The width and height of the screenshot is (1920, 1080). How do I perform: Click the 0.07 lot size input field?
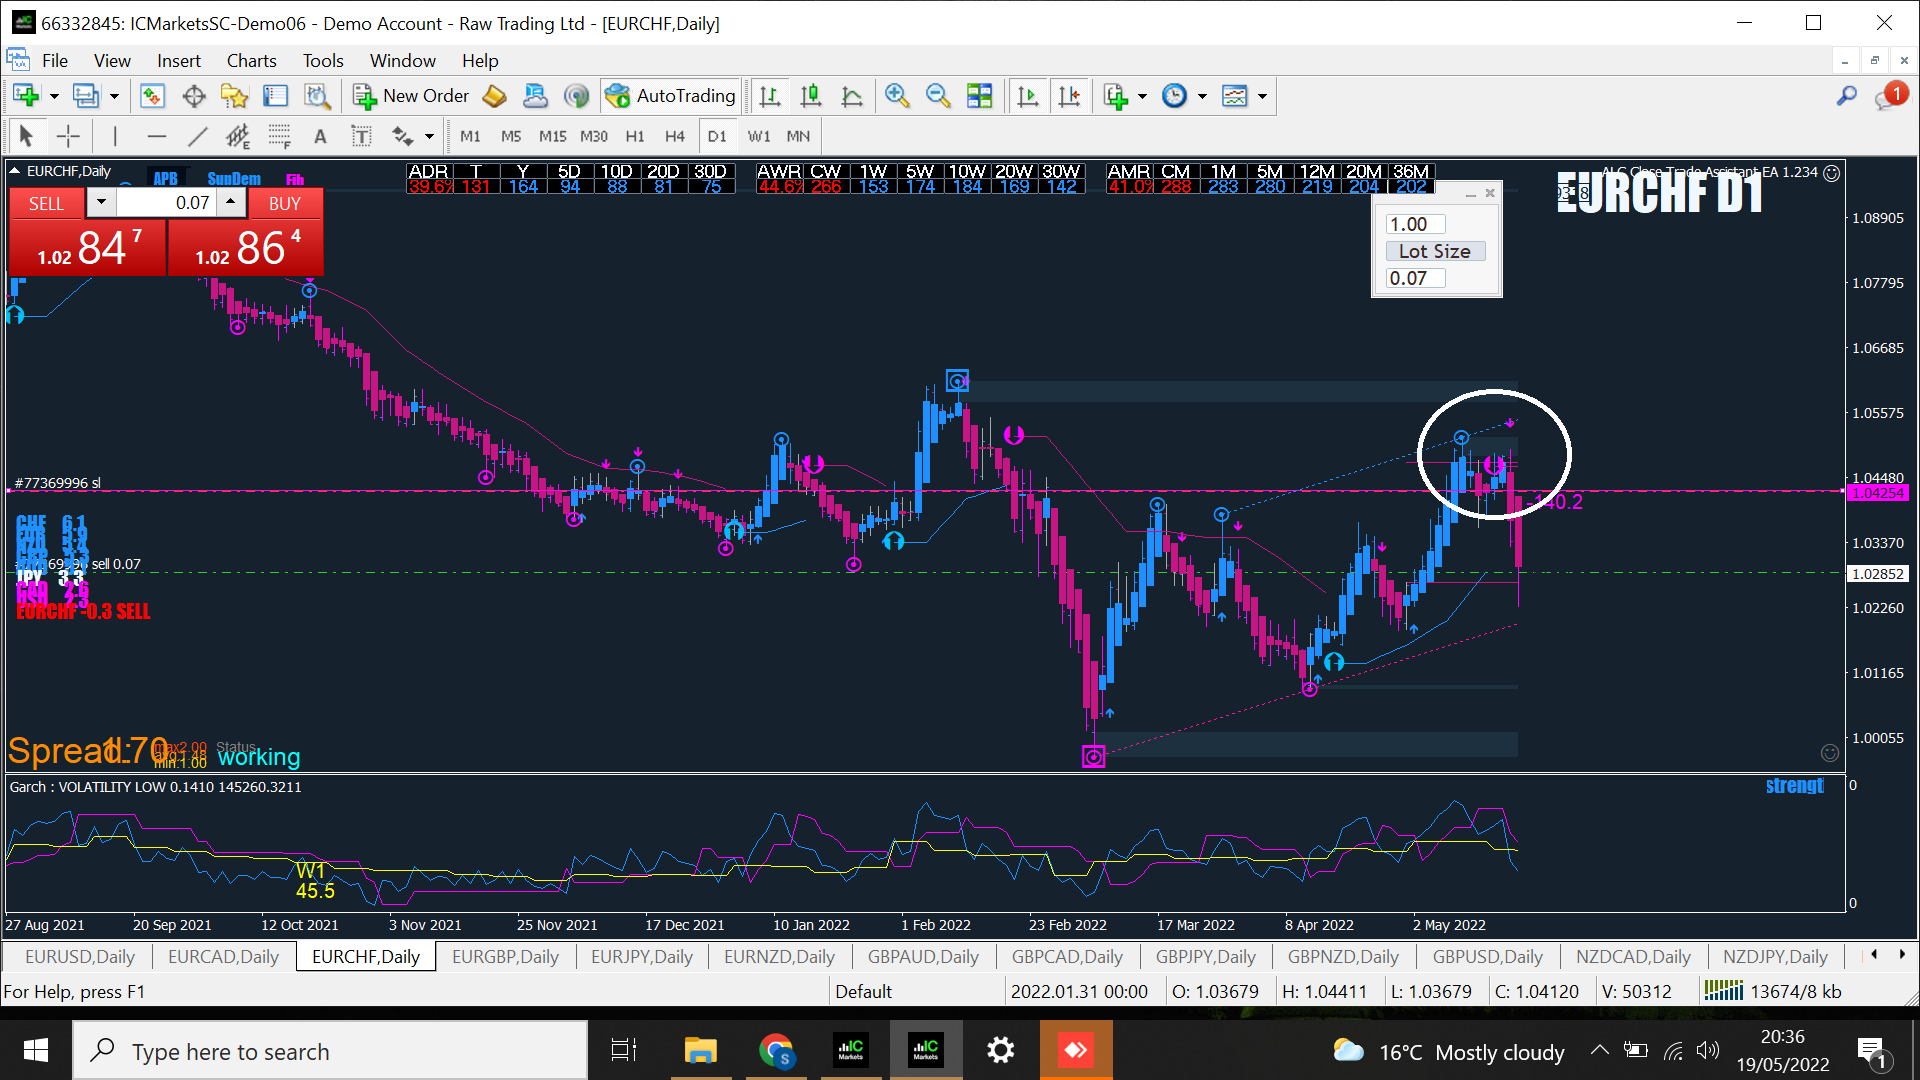click(1415, 278)
